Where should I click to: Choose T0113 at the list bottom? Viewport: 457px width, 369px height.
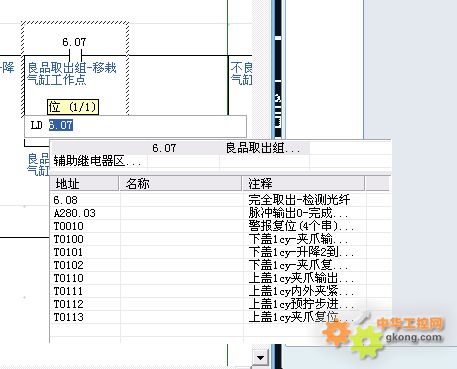[x=220, y=317]
